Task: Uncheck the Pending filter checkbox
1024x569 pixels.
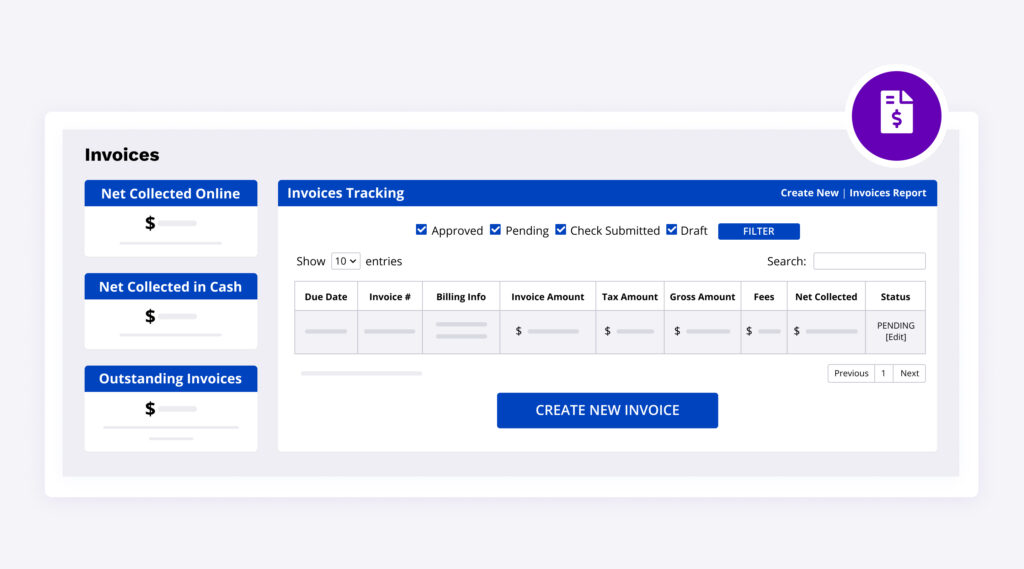Action: (x=495, y=230)
